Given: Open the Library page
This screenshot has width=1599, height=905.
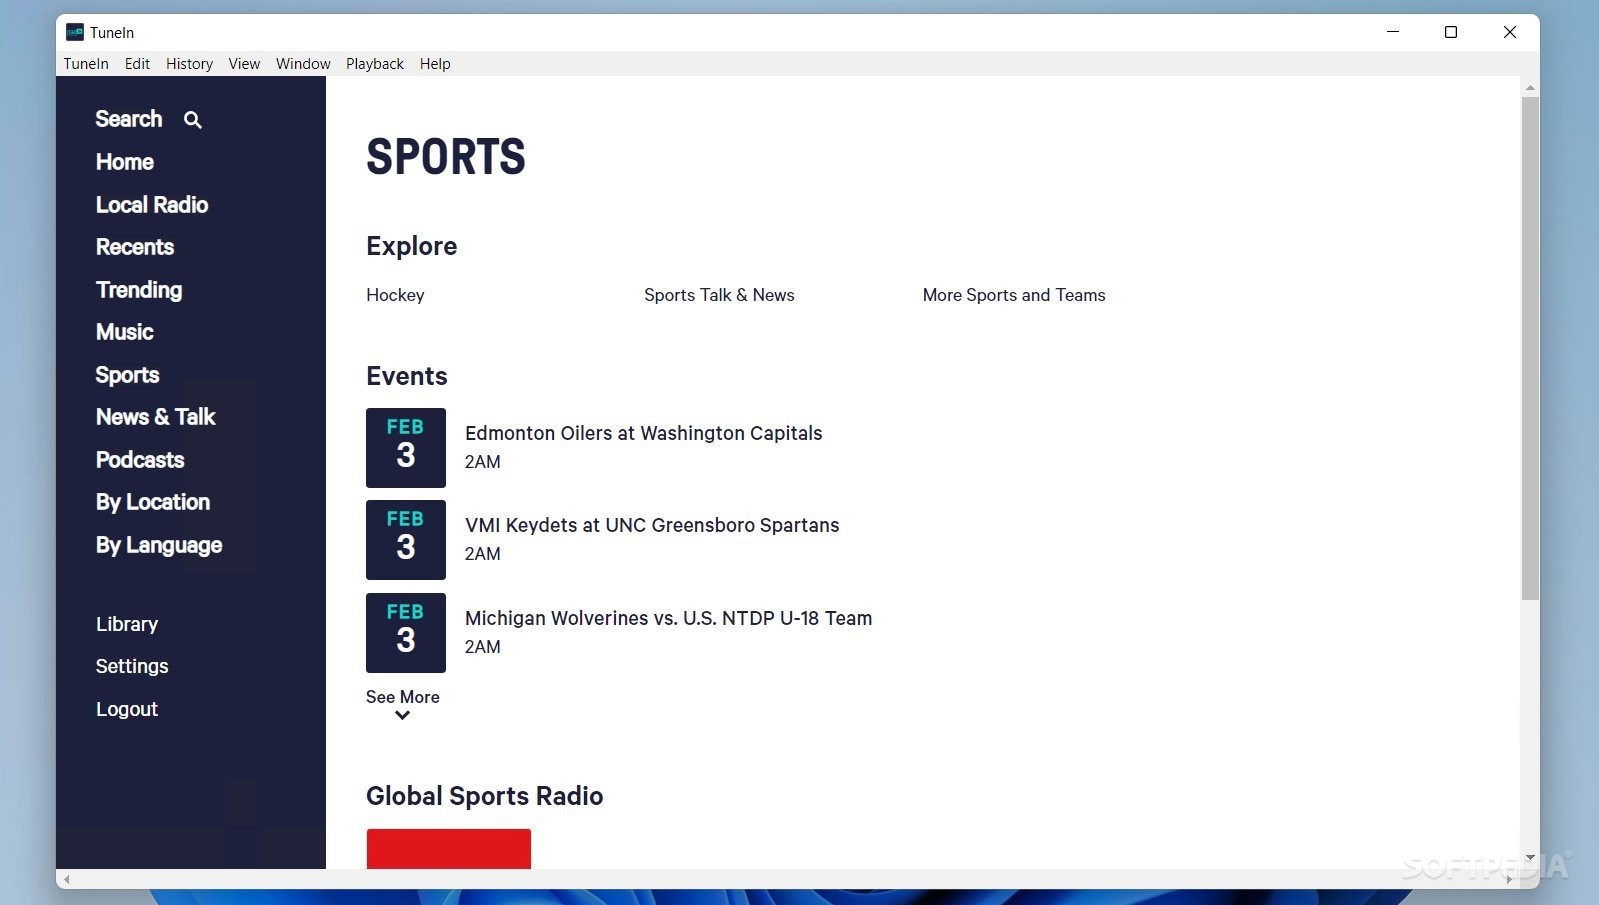Looking at the screenshot, I should tap(127, 624).
